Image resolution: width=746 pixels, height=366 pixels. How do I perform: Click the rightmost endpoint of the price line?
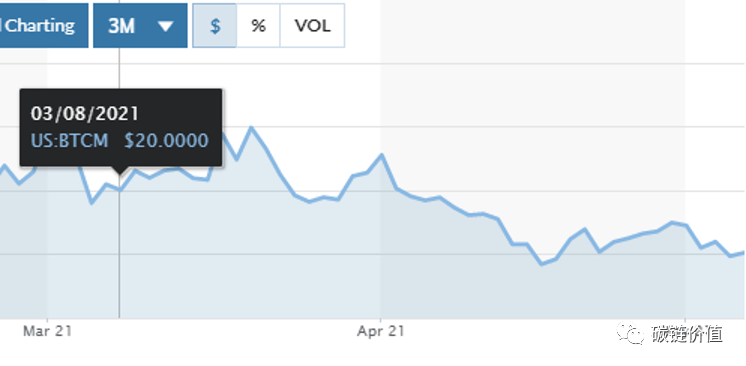pyautogui.click(x=744, y=253)
